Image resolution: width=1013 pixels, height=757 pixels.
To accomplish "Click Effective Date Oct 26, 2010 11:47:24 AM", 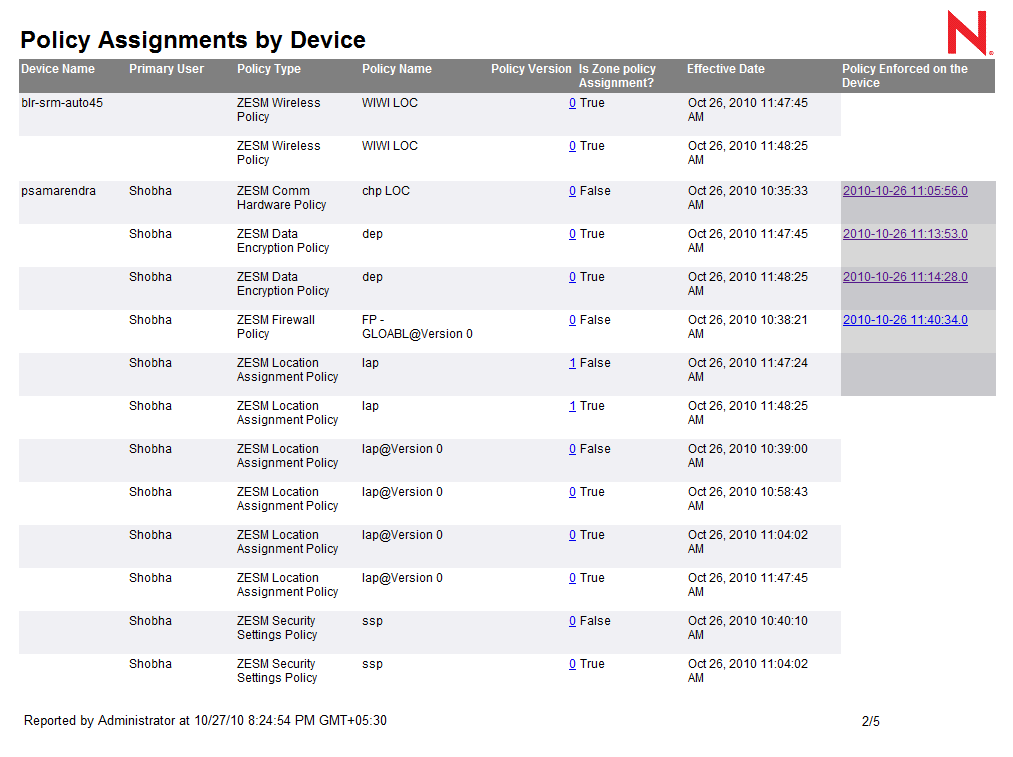I will [747, 369].
